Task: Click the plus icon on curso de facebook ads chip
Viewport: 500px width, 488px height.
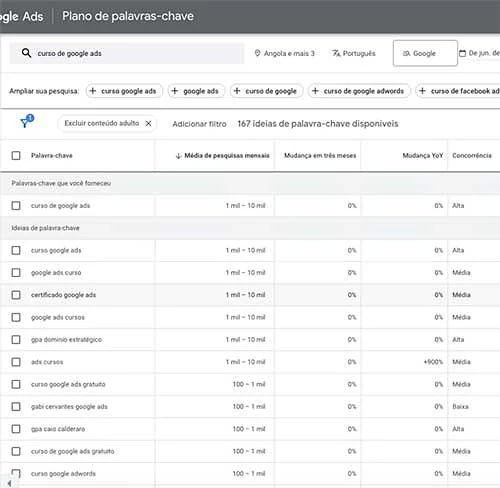Action: [x=422, y=91]
